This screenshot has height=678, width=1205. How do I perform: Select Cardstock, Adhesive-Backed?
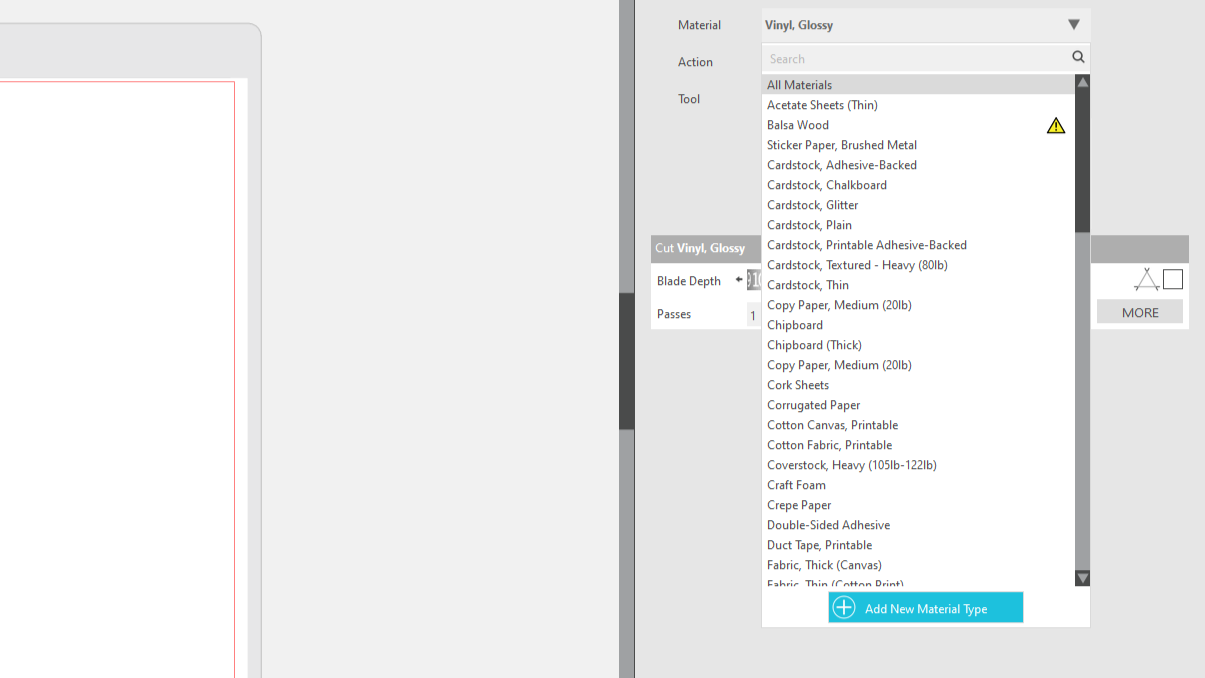pos(918,165)
